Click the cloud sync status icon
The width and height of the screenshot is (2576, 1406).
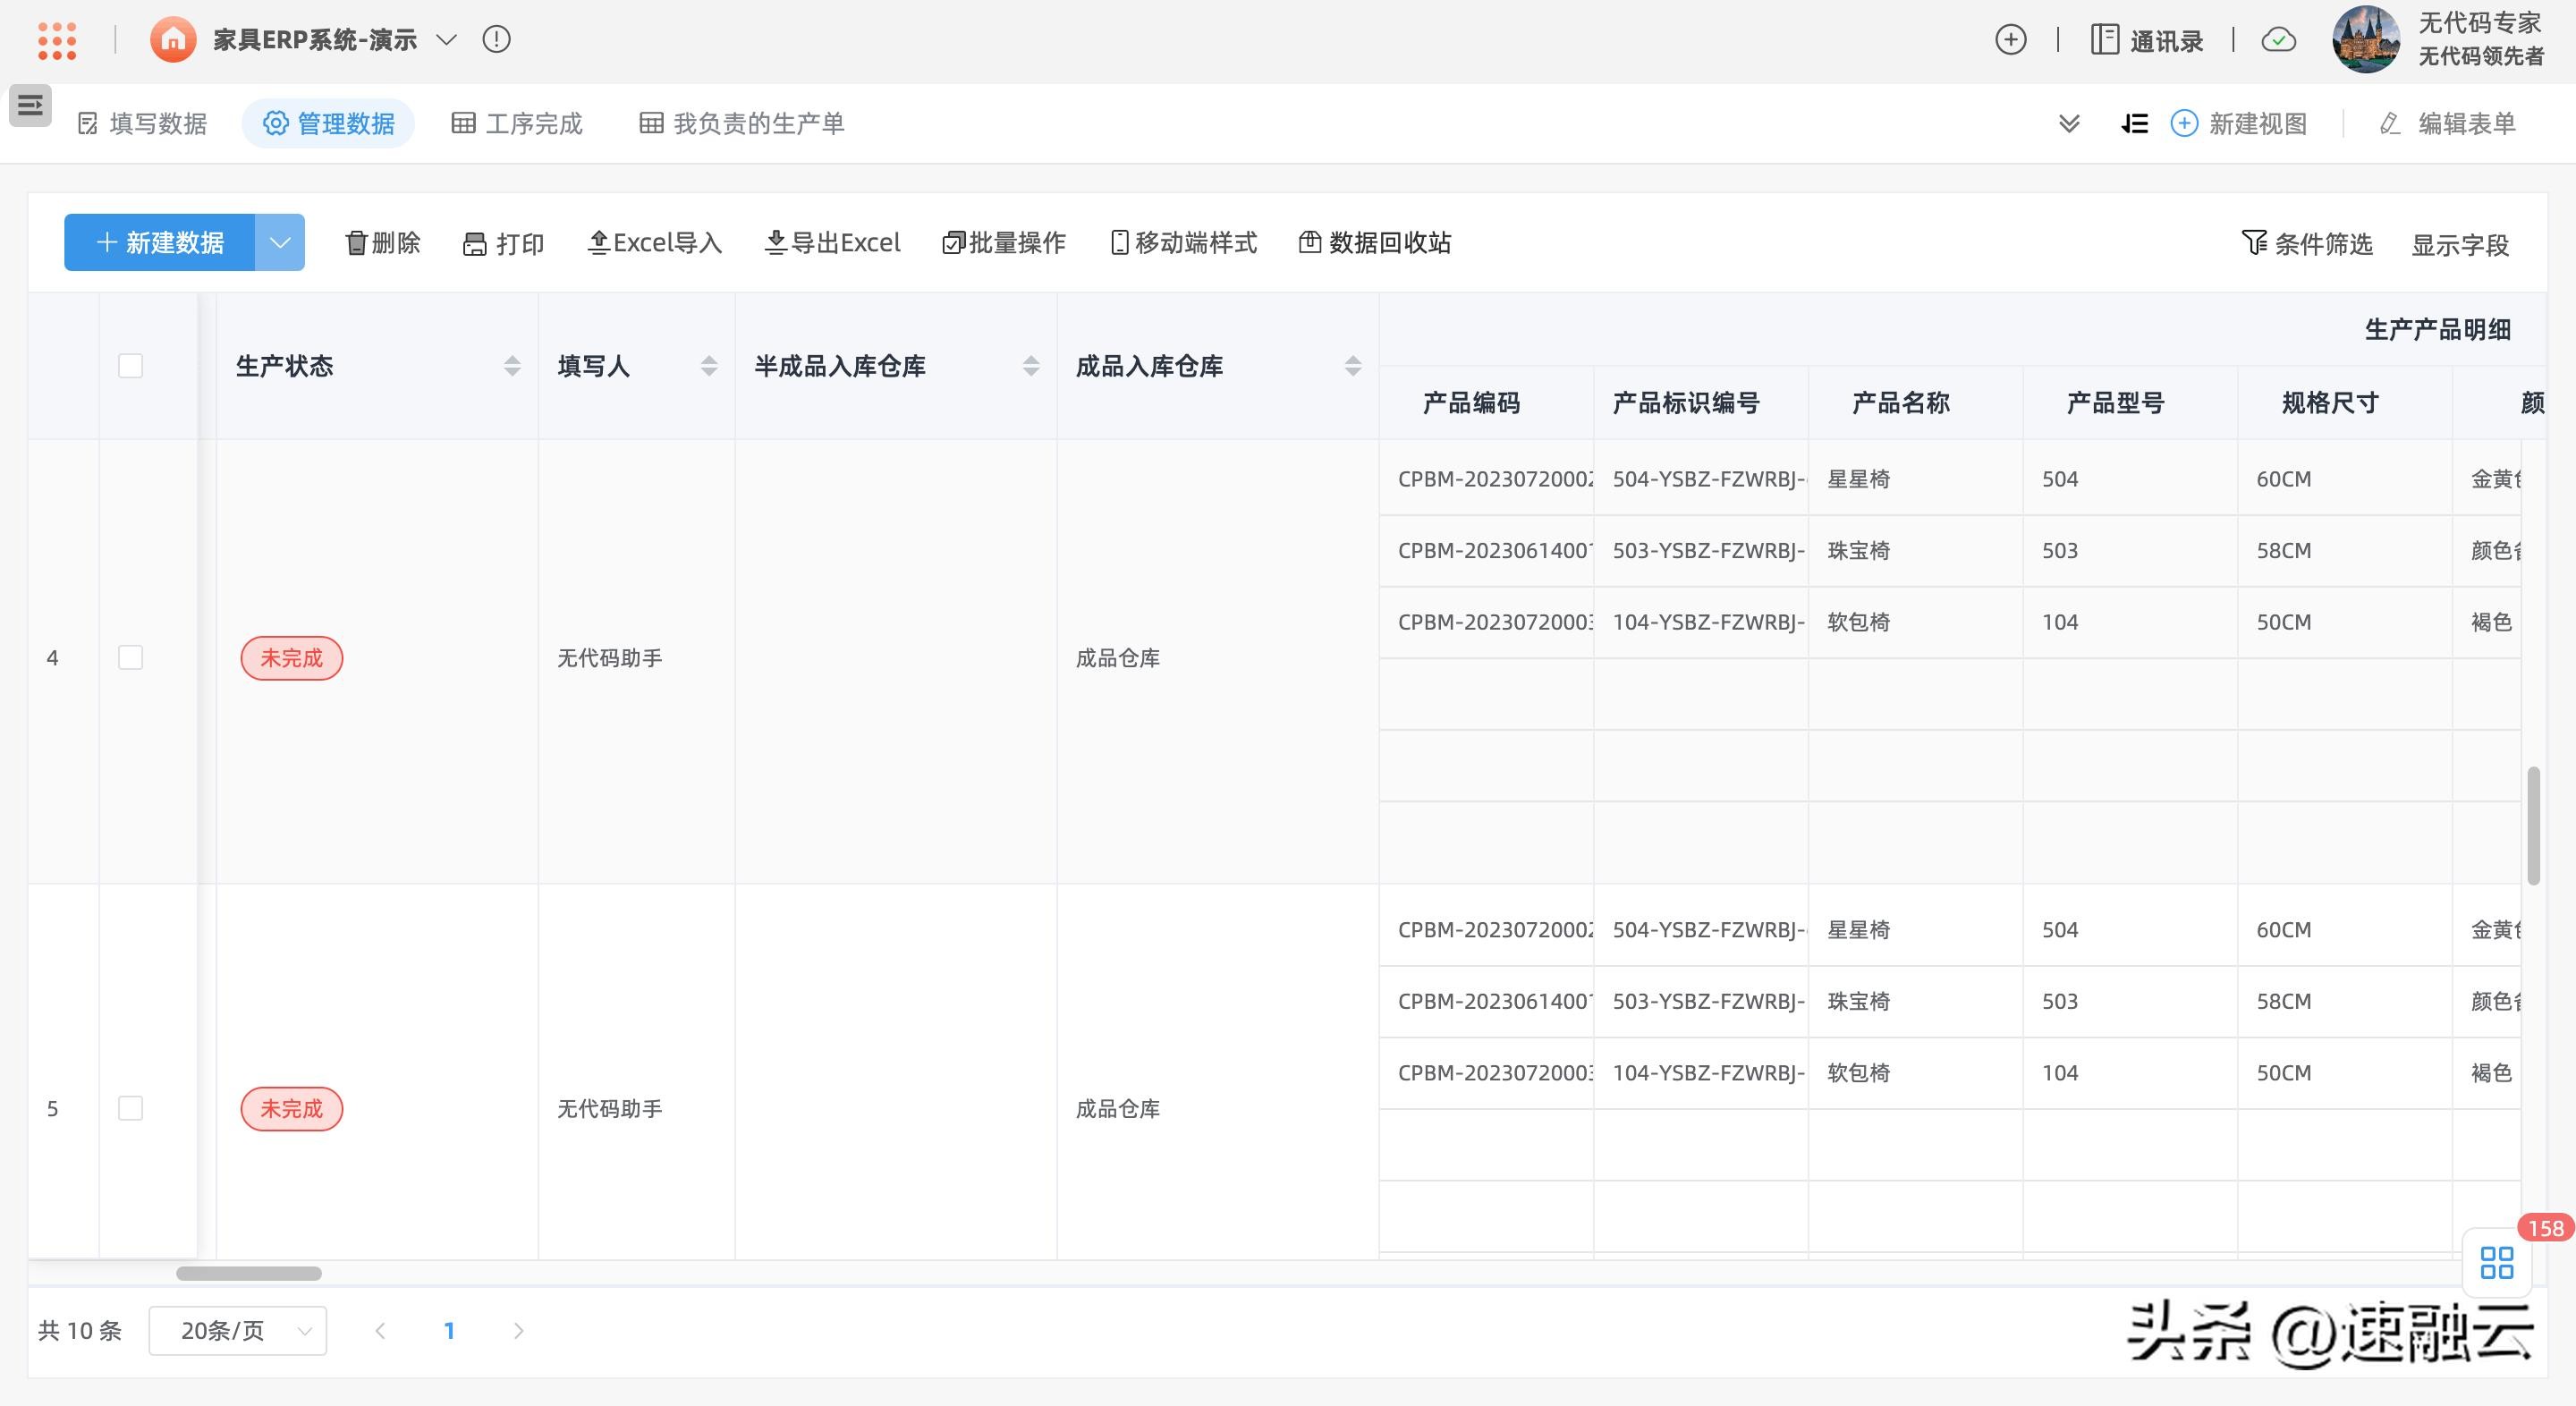pyautogui.click(x=2279, y=40)
